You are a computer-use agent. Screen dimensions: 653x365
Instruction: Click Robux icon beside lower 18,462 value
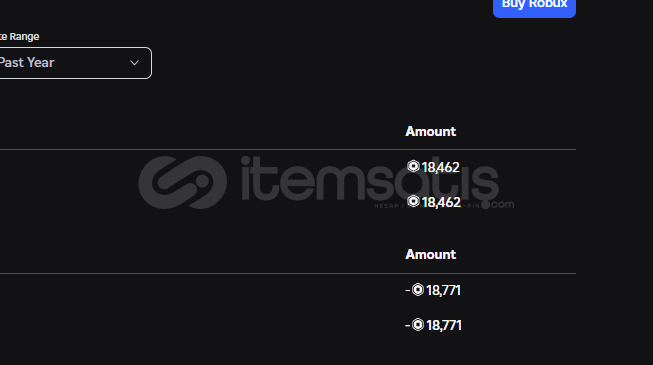tap(413, 201)
